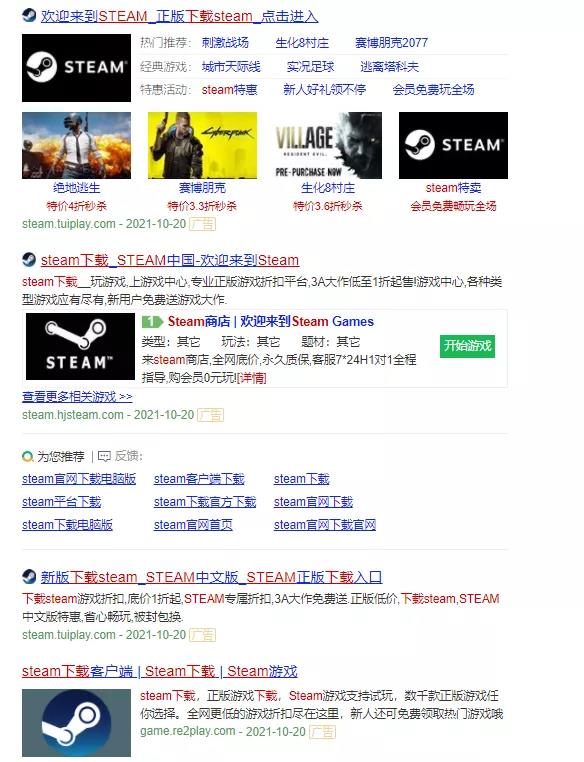The image size is (584, 762).
Task: Click the 广告 tag after steam.hjsteam.com
Action: (x=210, y=415)
